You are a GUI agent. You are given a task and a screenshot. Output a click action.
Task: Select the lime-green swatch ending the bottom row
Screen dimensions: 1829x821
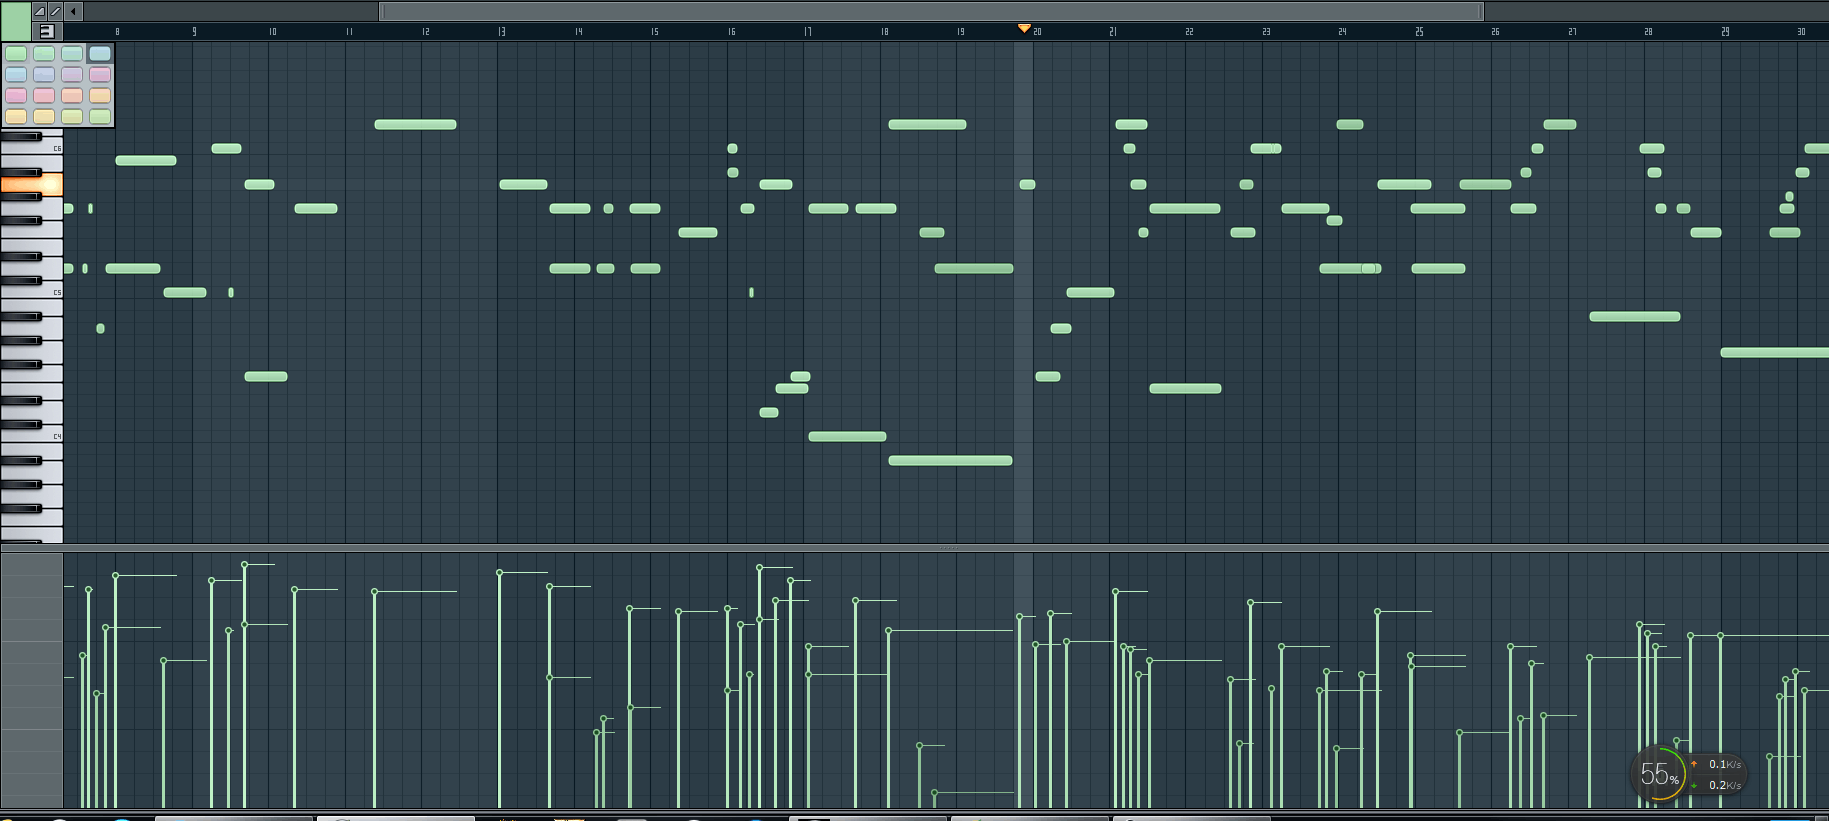pyautogui.click(x=100, y=116)
